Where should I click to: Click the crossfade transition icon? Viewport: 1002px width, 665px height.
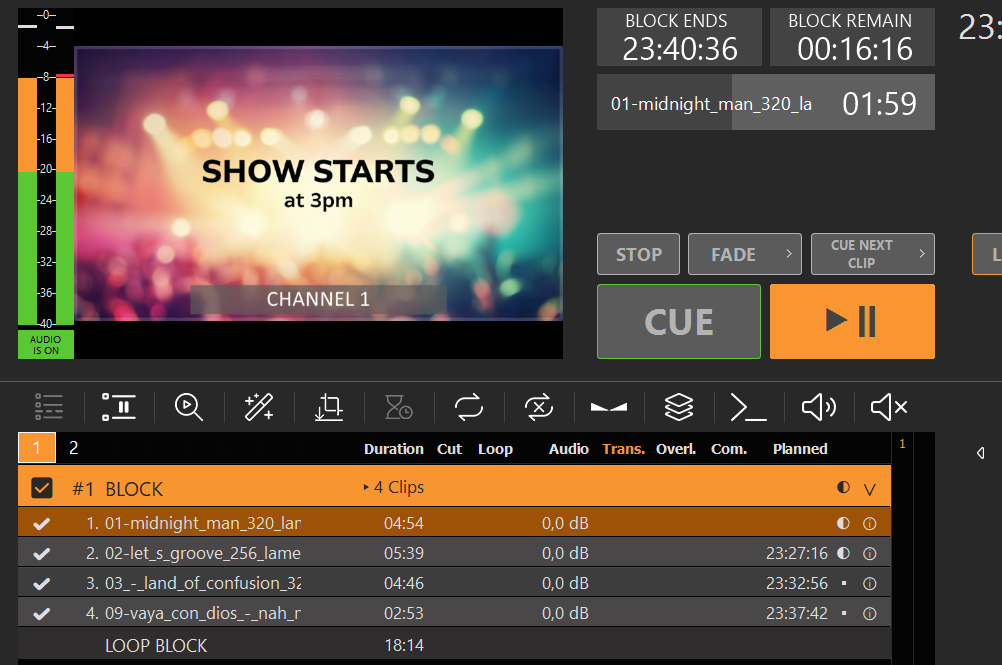609,407
